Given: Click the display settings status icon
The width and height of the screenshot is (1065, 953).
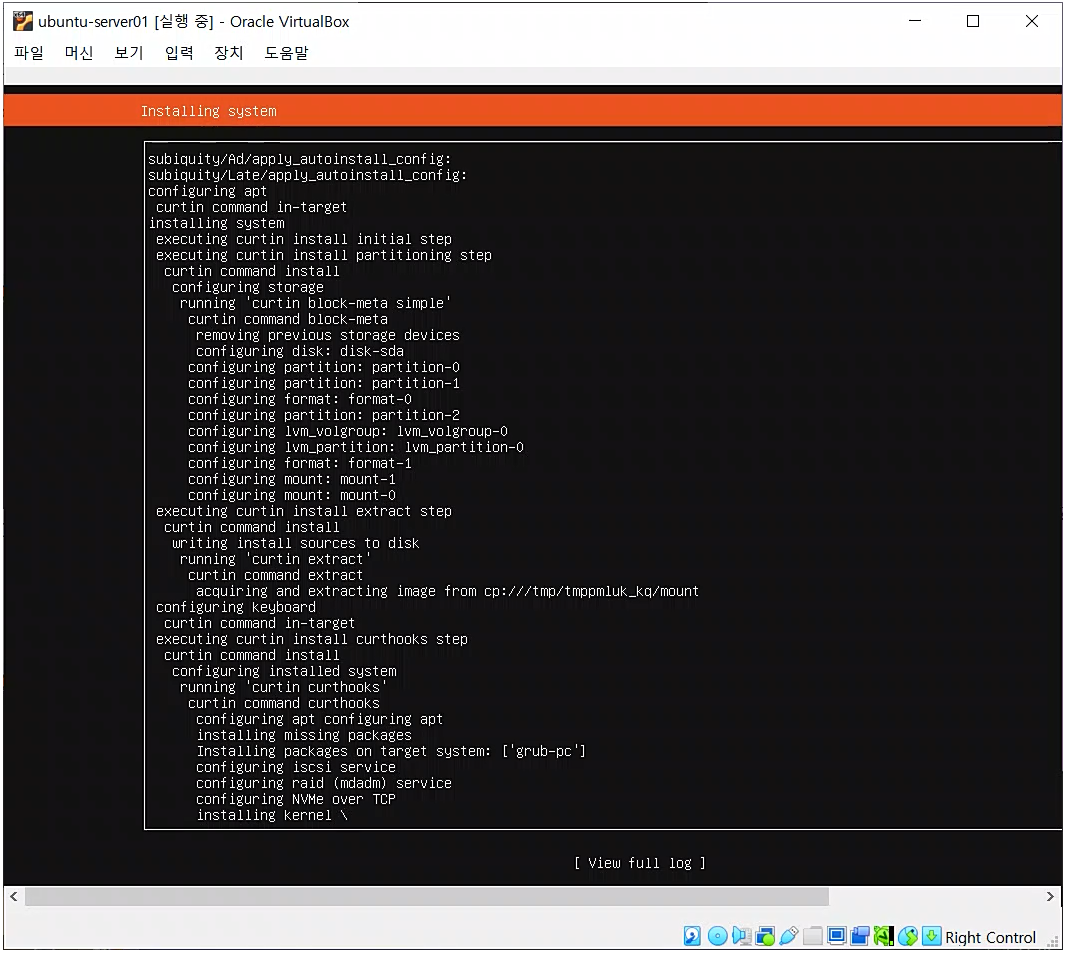Looking at the screenshot, I should point(837,936).
